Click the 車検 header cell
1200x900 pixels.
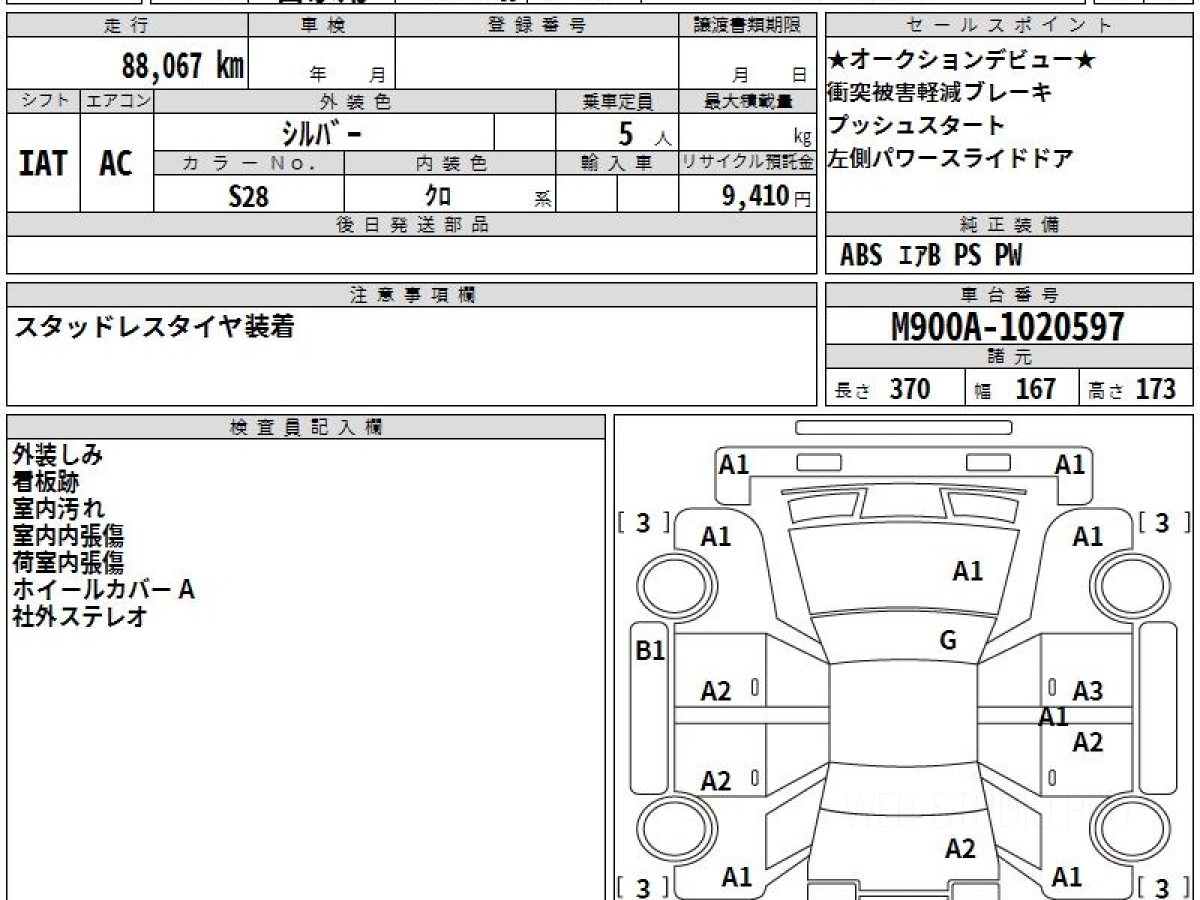point(322,26)
